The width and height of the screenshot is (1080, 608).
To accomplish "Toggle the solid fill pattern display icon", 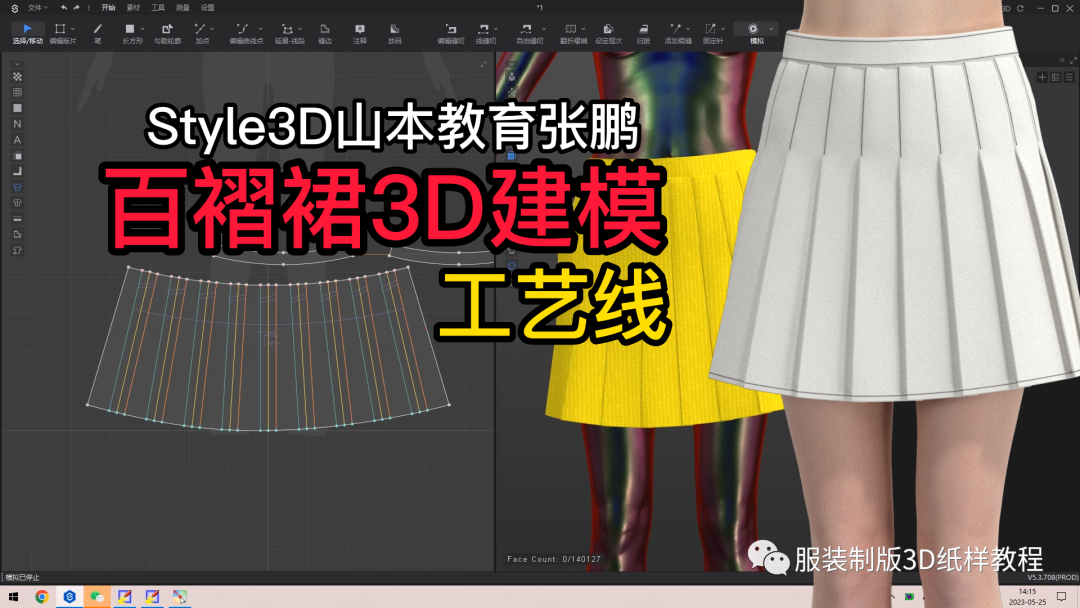I will [17, 108].
